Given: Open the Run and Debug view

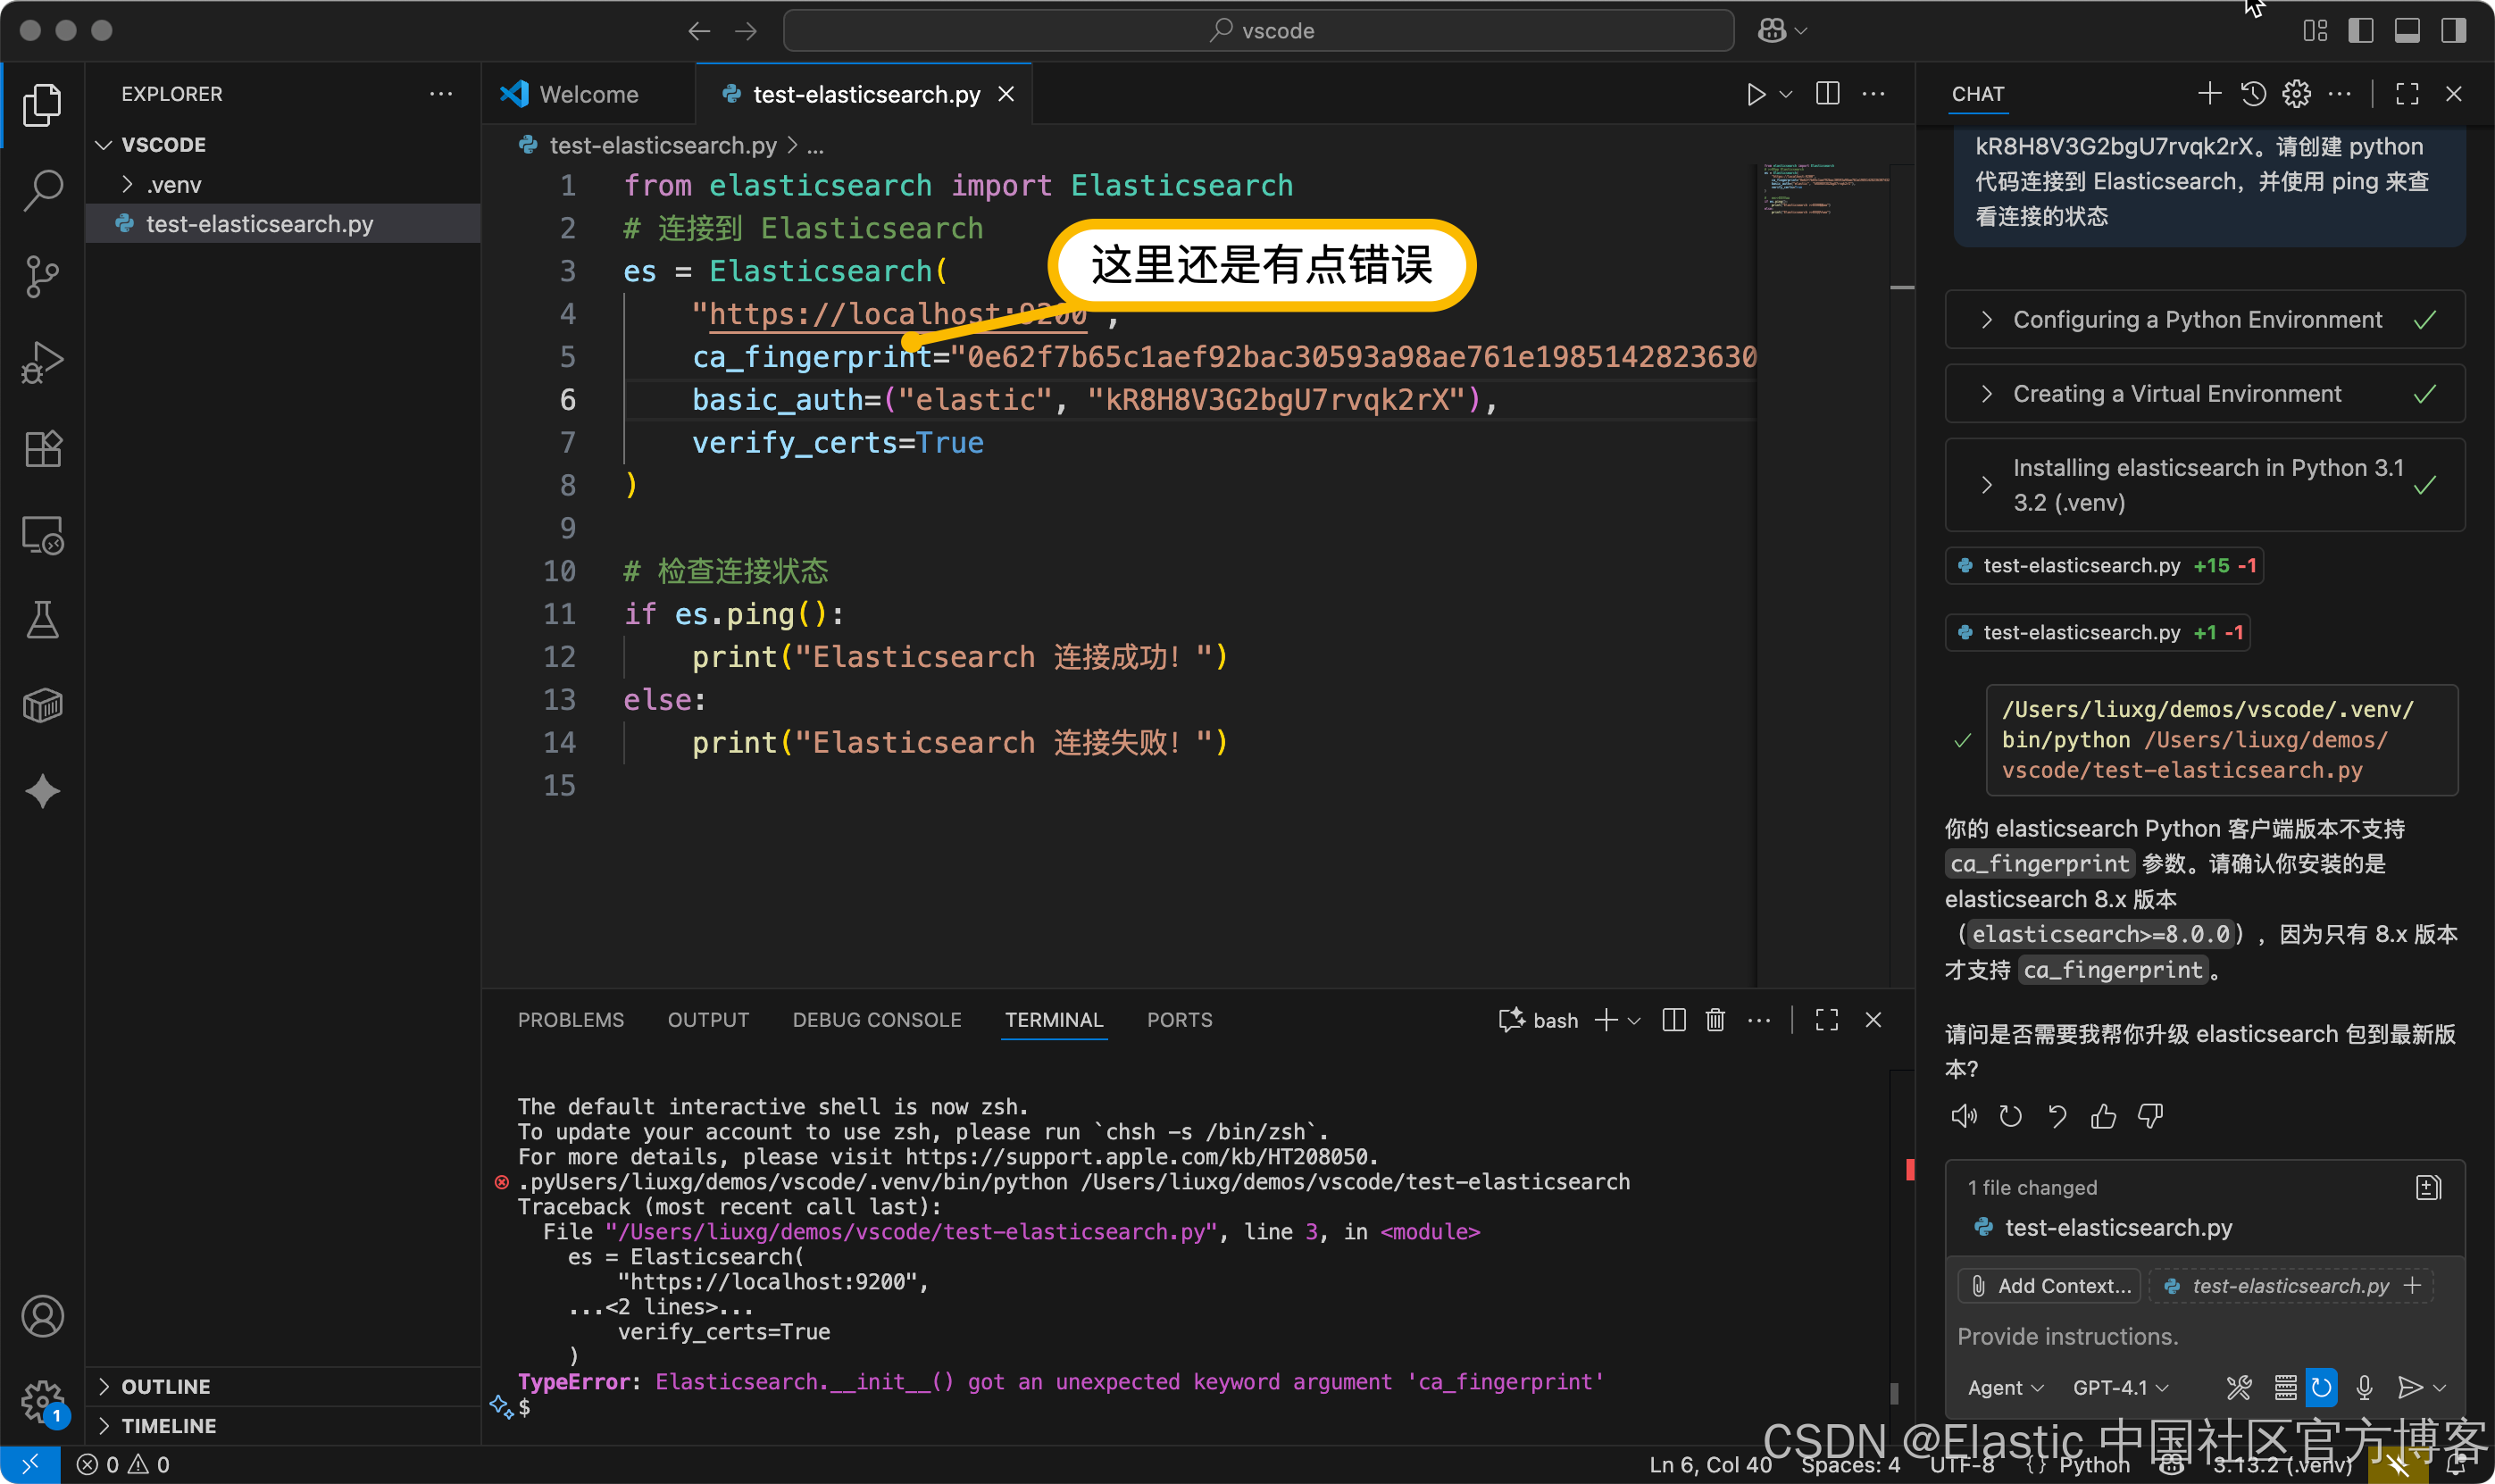Looking at the screenshot, I should click(42, 362).
